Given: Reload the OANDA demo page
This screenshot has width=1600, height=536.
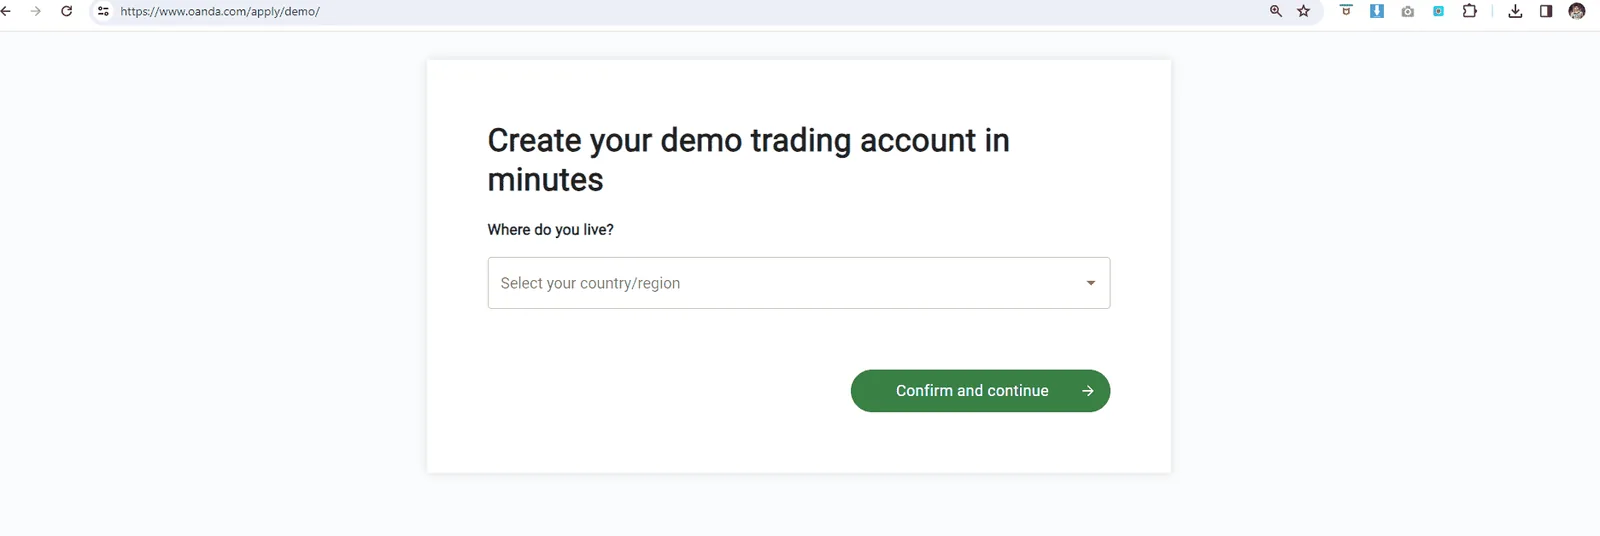Looking at the screenshot, I should pos(67,11).
